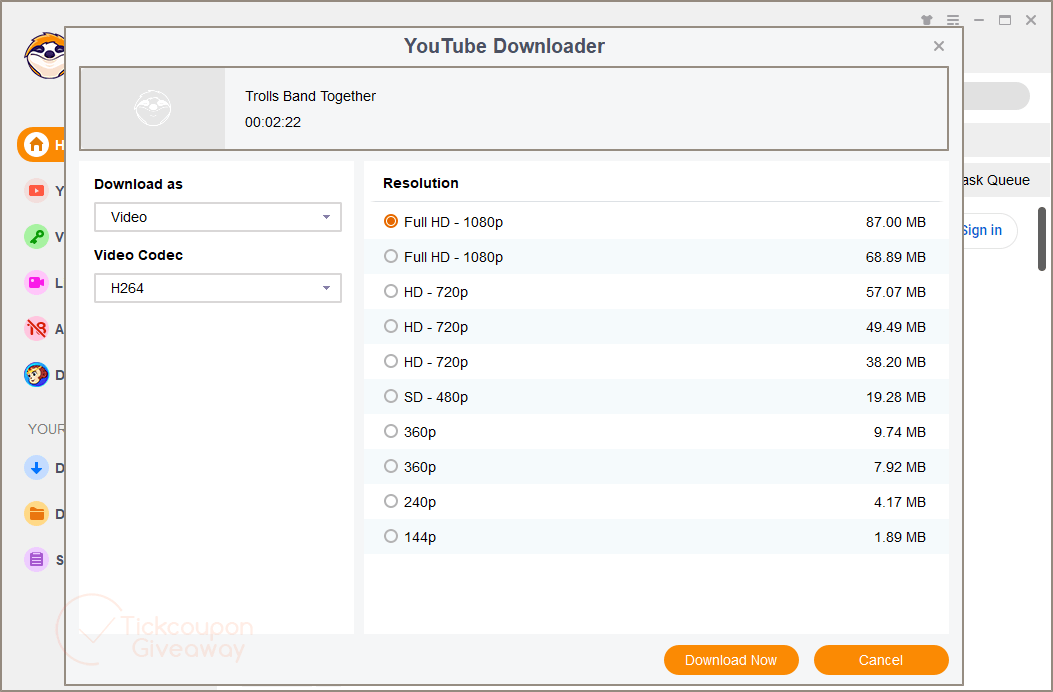Choose 144p 1.89 MB option
Image resolution: width=1053 pixels, height=692 pixels.
click(656, 536)
